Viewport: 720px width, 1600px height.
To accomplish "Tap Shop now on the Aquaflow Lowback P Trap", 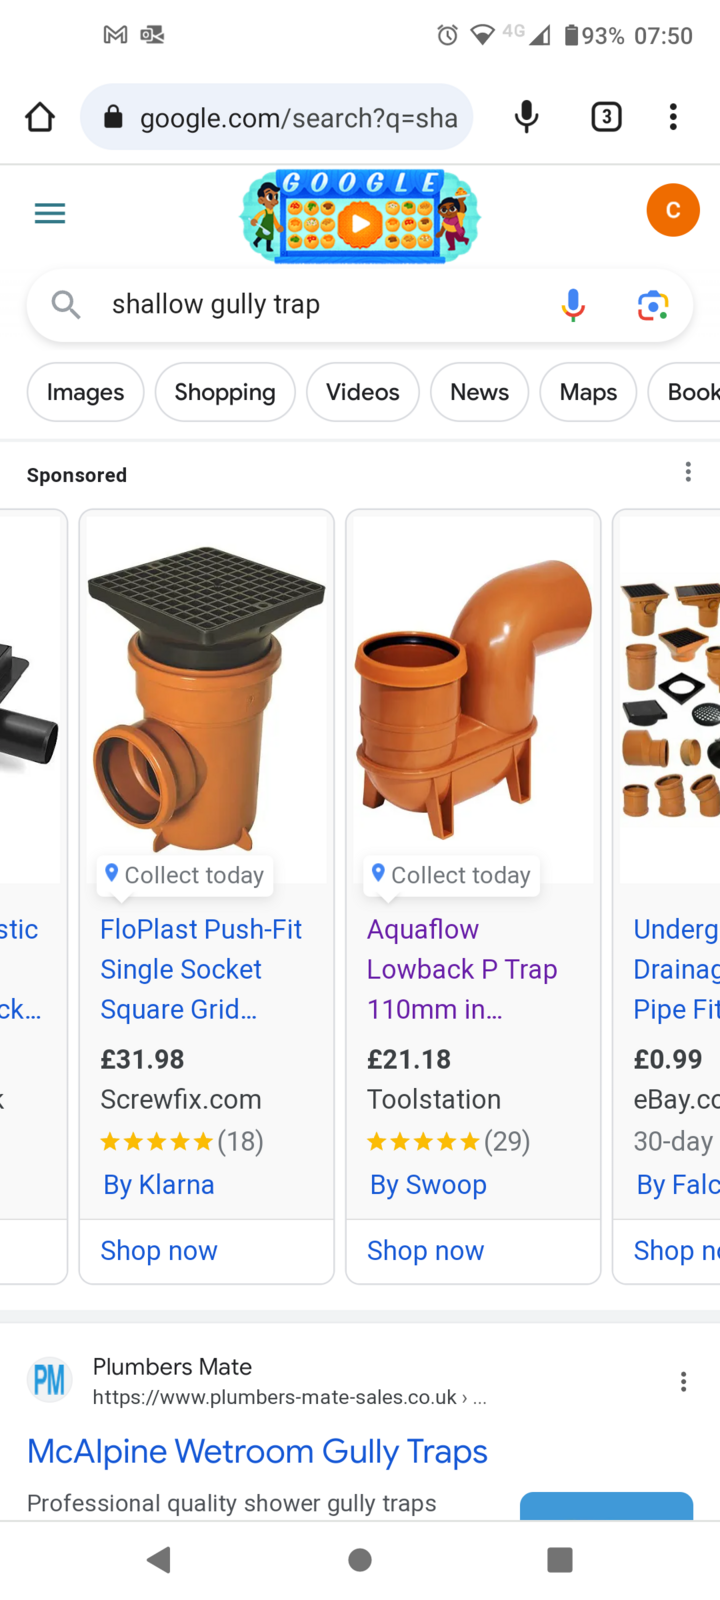I will click(x=425, y=1250).
